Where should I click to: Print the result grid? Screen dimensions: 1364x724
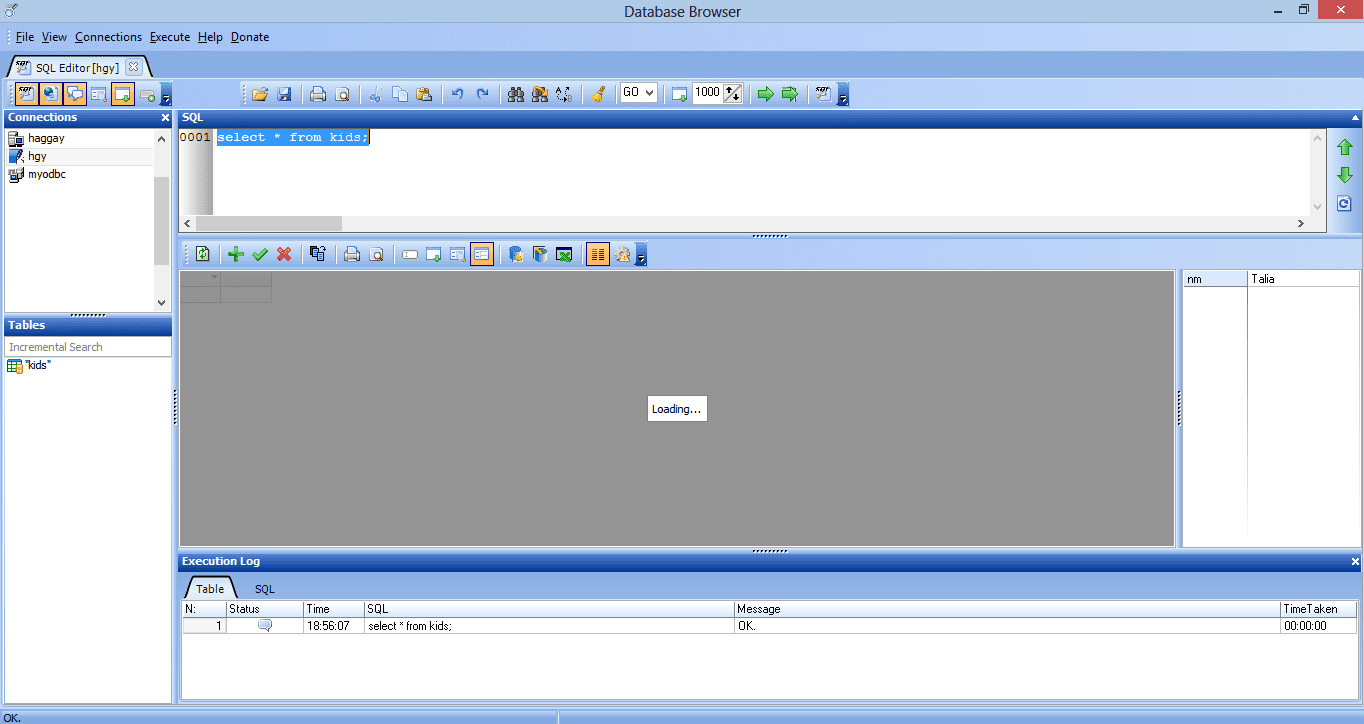pos(352,255)
